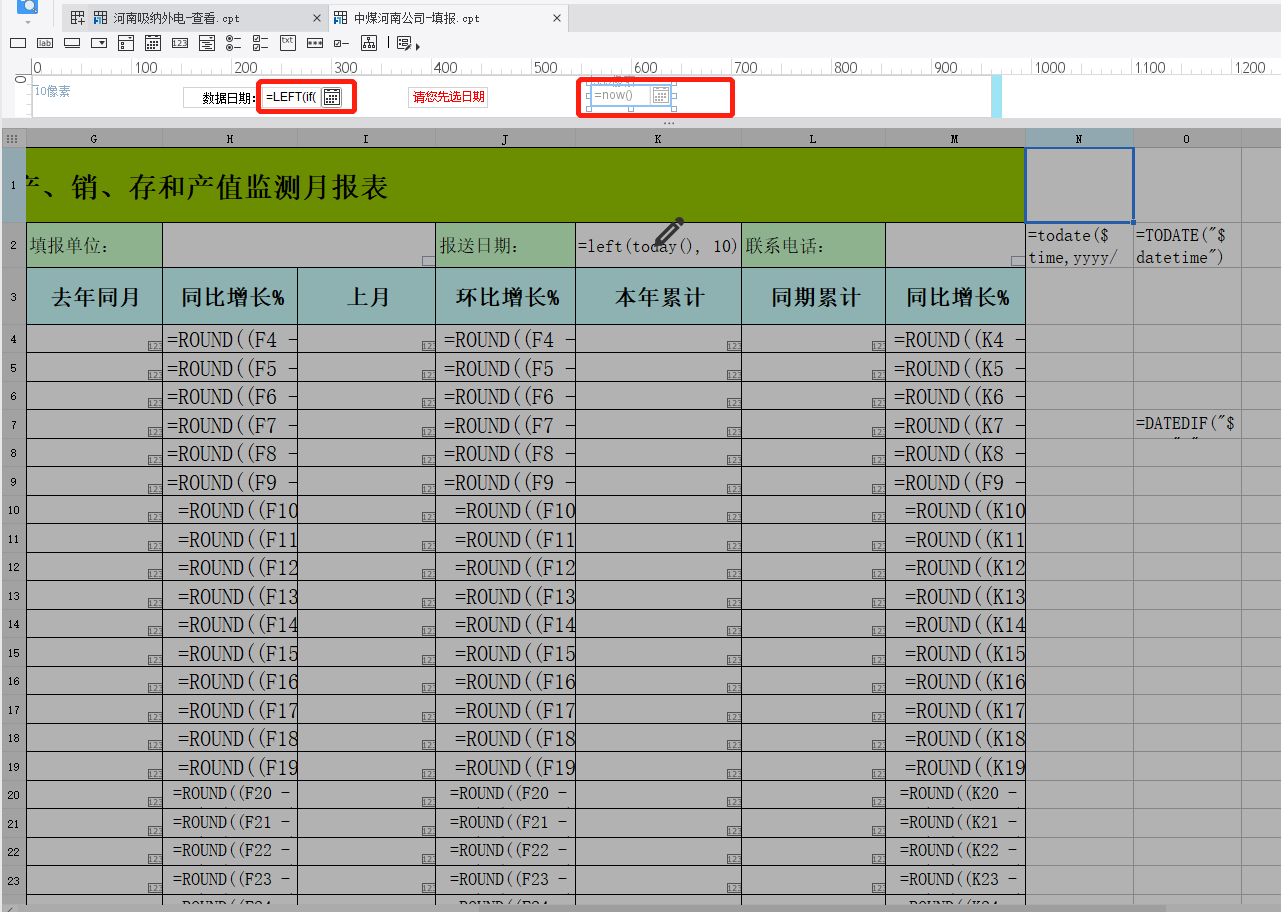Click the 产、销、存和产值监测月报表 title cell
The width and height of the screenshot is (1281, 912).
[526, 185]
